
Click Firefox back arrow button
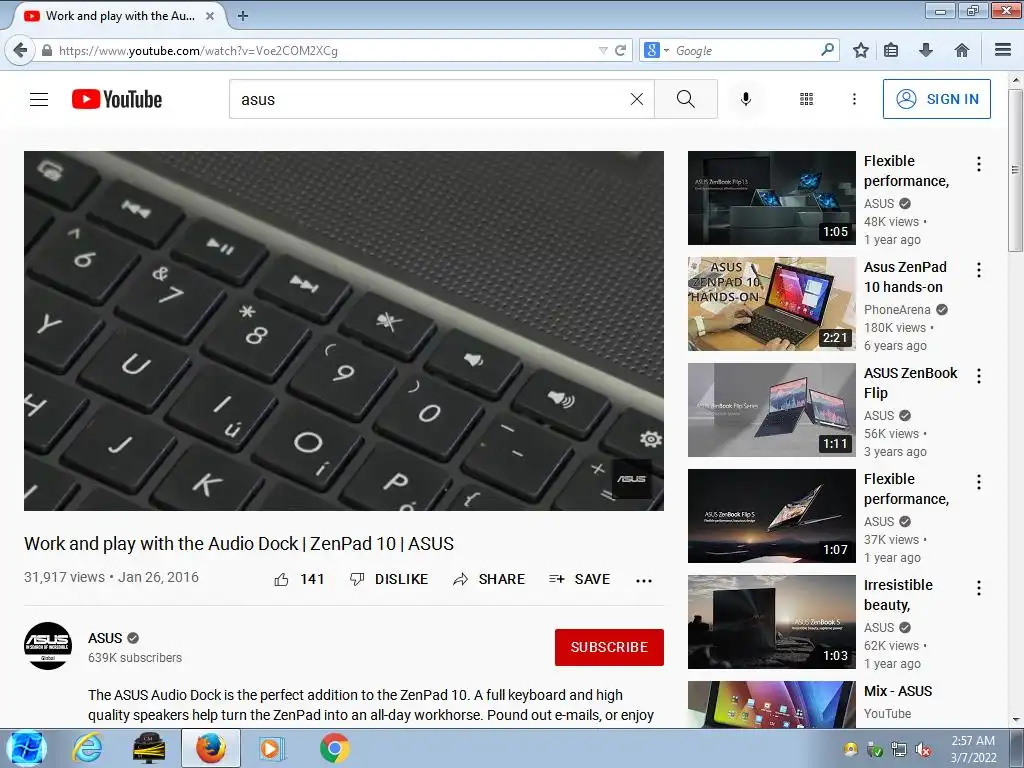pos(20,50)
